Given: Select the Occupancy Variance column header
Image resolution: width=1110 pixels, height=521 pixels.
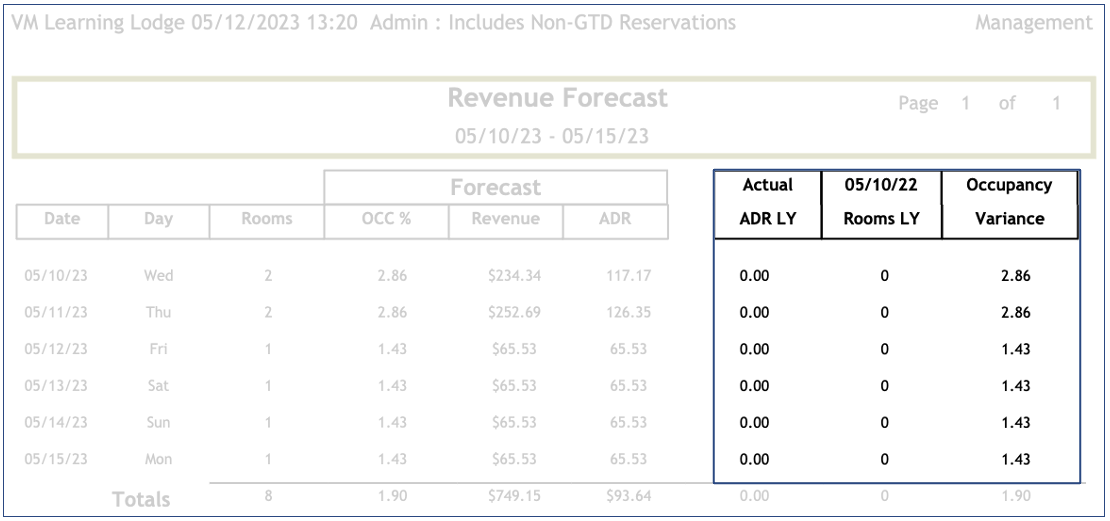Looking at the screenshot, I should tap(1009, 202).
